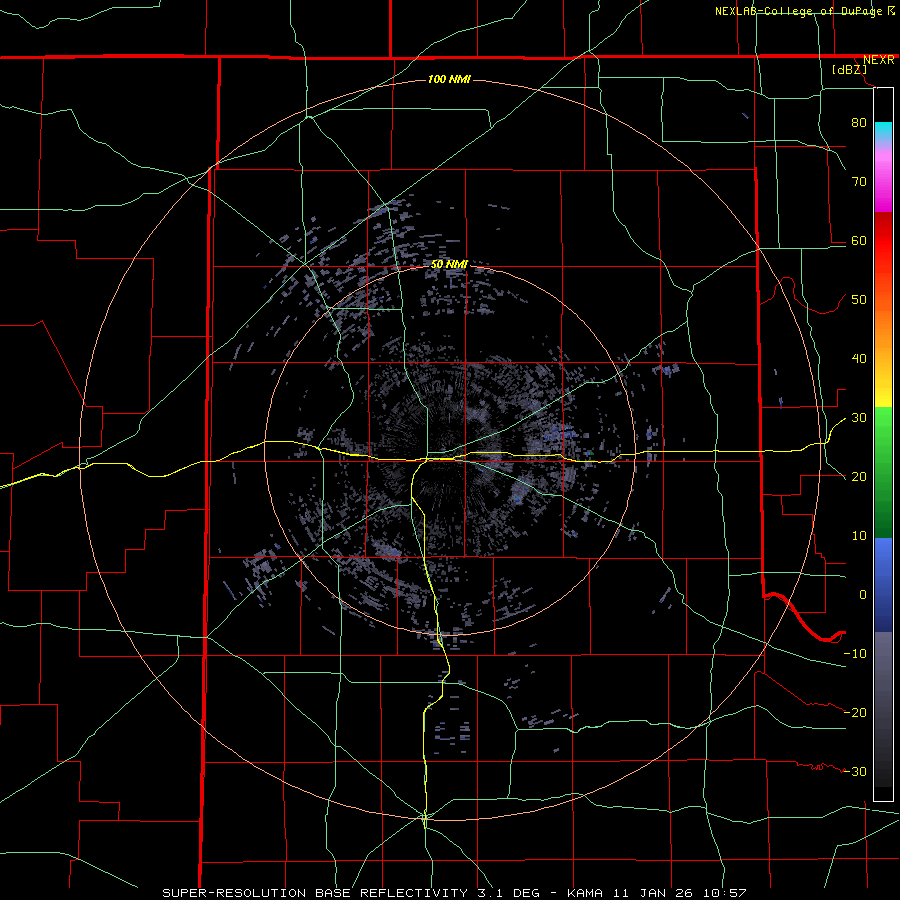Click the 50 value on the dBZ scale
The image size is (900, 900).
coord(859,300)
